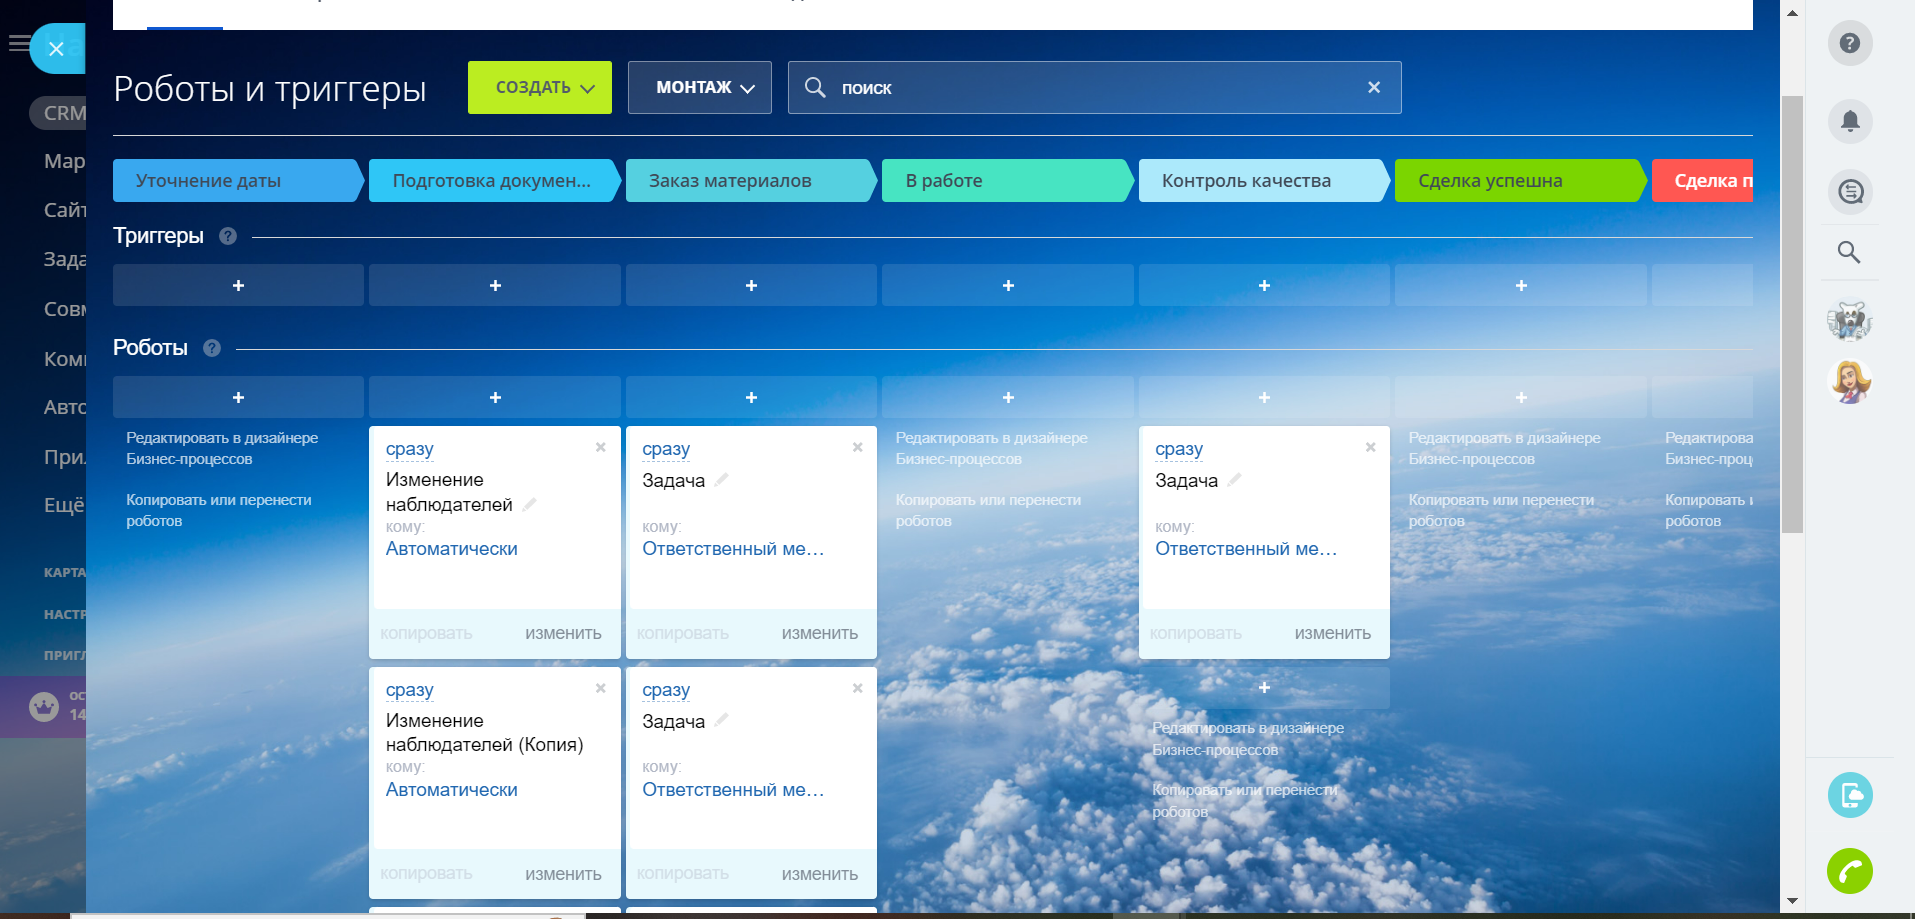Add a robot under Уточнение даты
This screenshot has height=919, width=1915.
tap(238, 397)
